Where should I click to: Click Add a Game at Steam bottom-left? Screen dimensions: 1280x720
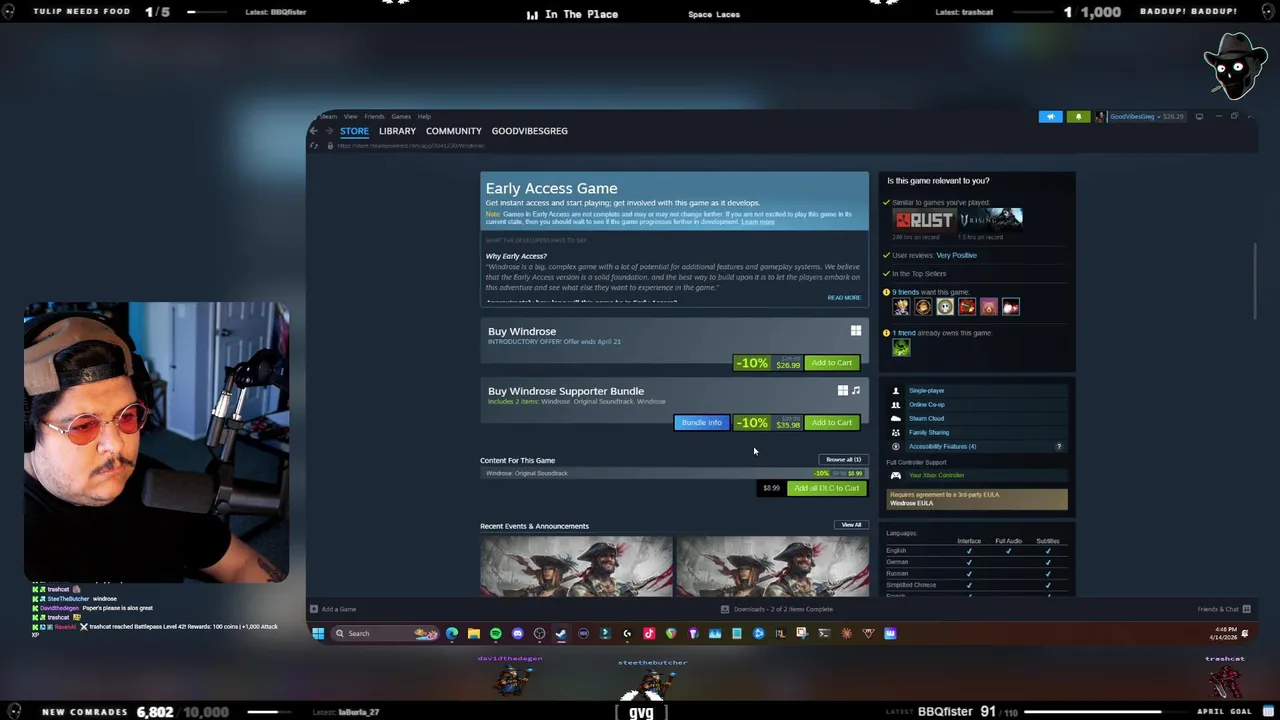(x=333, y=609)
